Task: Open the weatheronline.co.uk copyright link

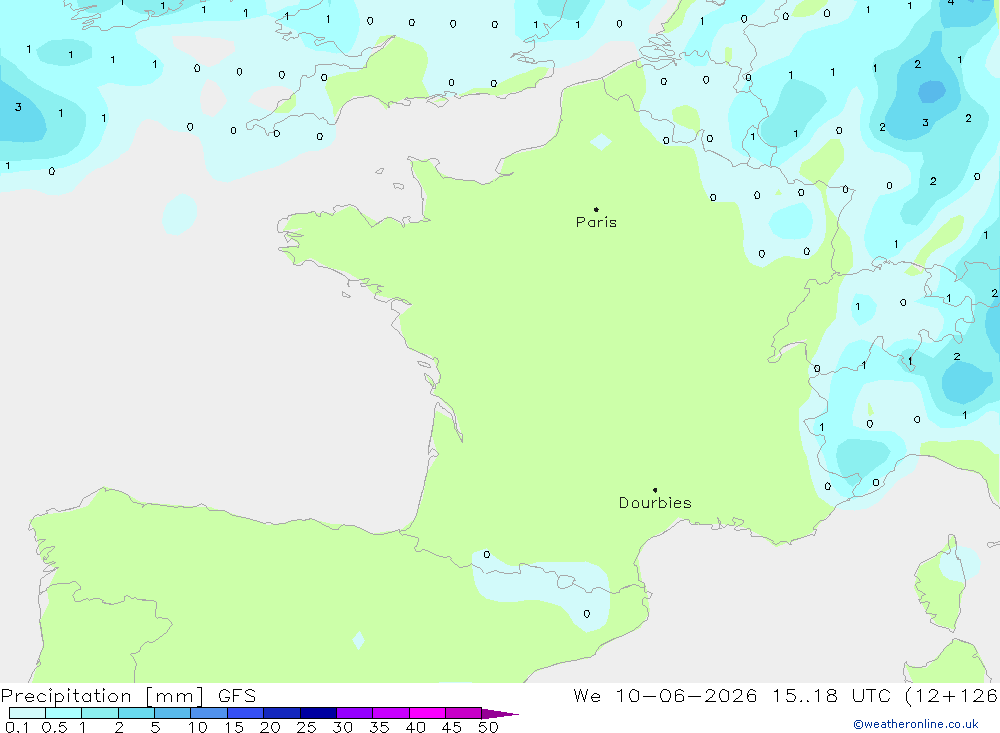Action: [x=916, y=724]
